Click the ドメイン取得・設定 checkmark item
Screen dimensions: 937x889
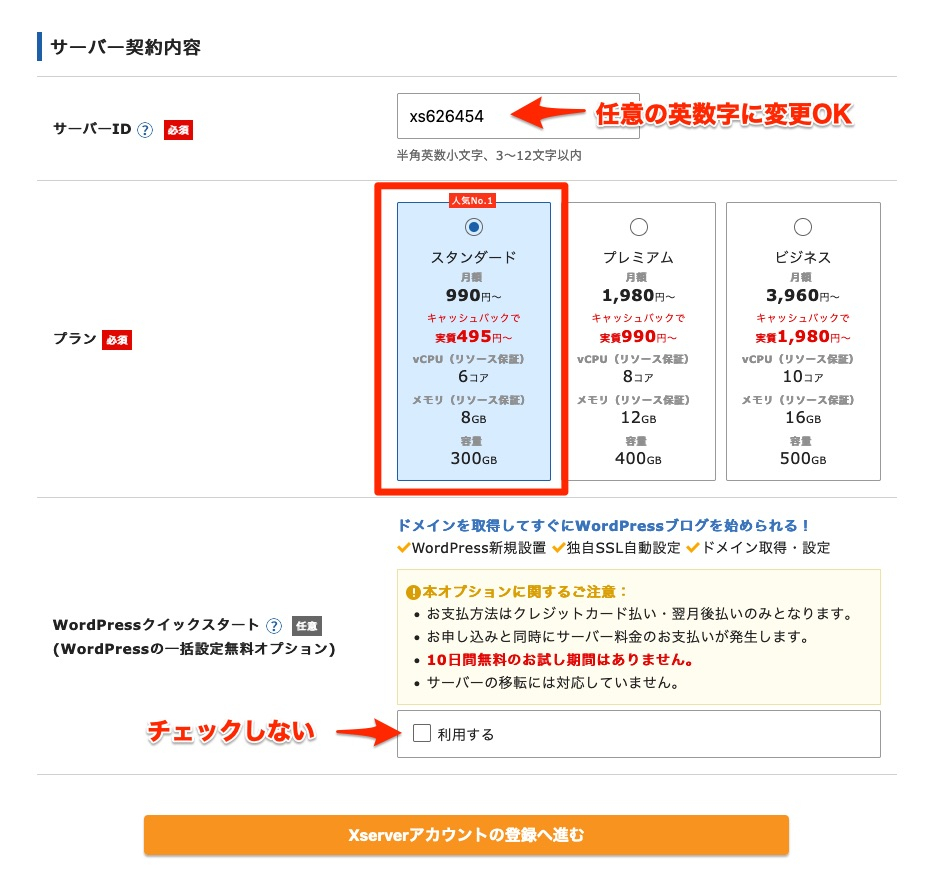pyautogui.click(x=758, y=548)
